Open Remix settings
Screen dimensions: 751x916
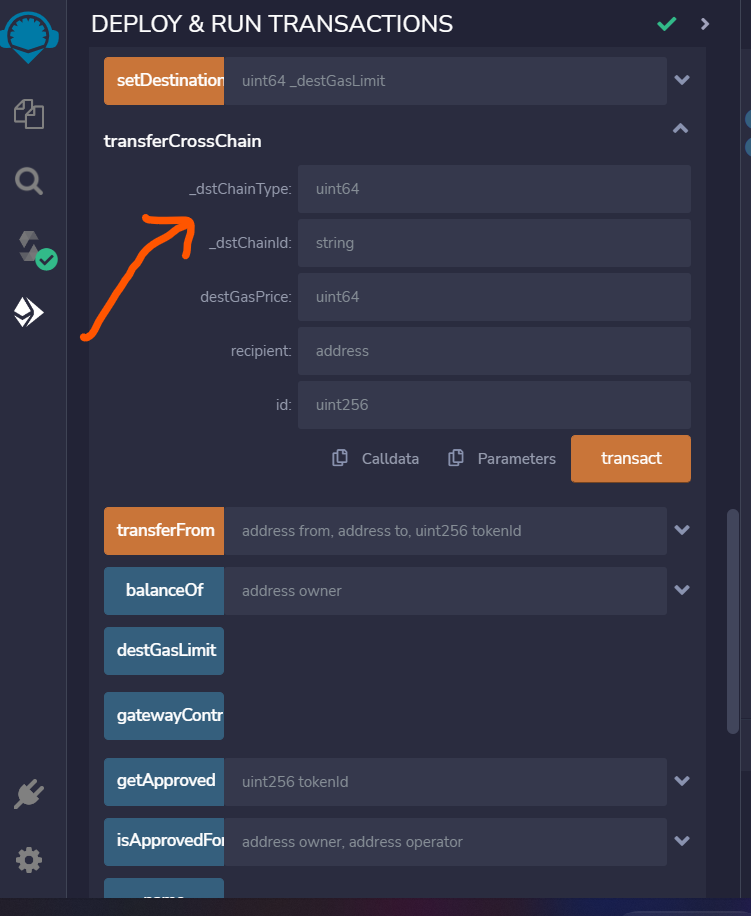click(x=29, y=860)
